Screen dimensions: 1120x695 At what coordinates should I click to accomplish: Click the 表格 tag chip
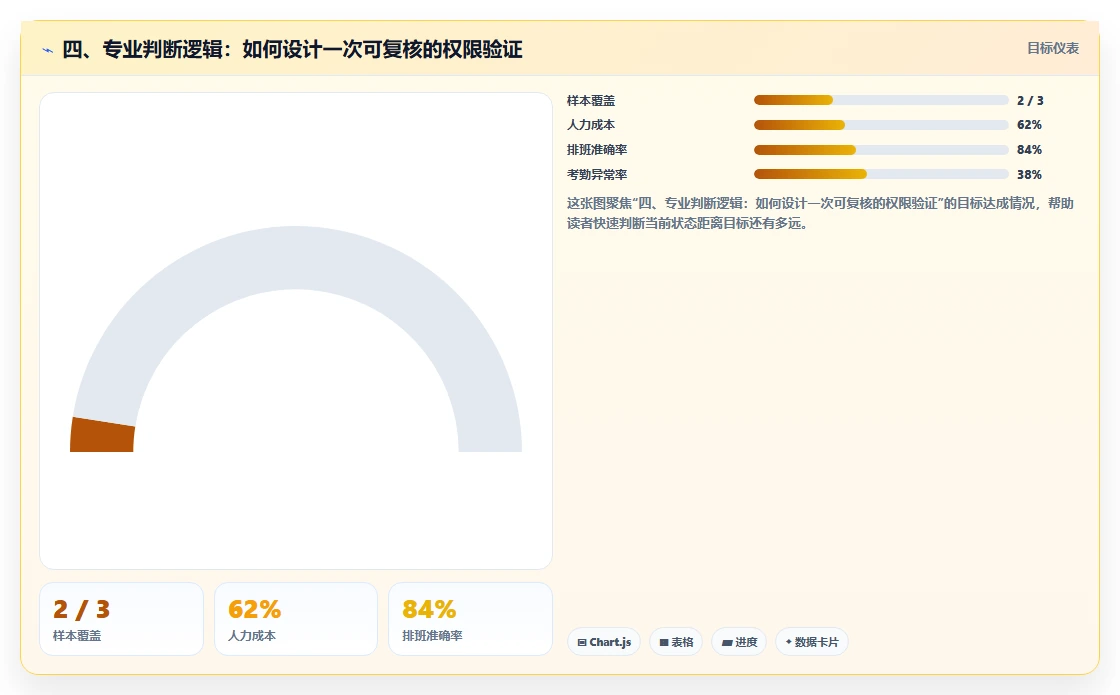tap(676, 642)
